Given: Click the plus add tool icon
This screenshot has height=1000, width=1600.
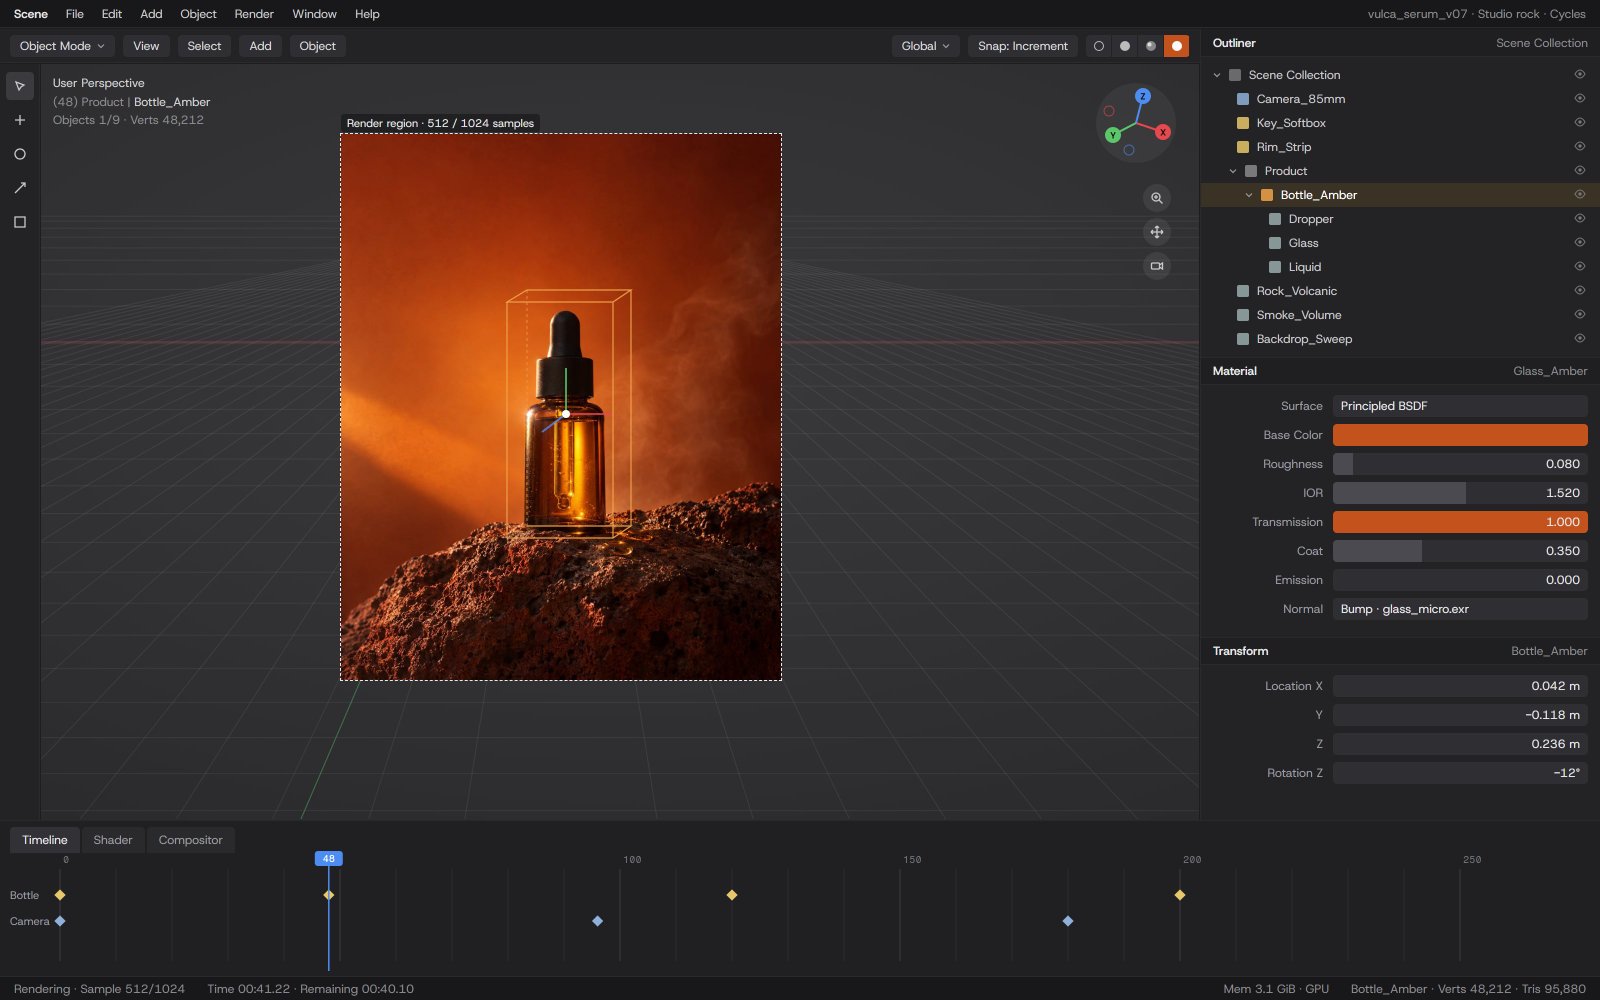Looking at the screenshot, I should pyautogui.click(x=20, y=120).
